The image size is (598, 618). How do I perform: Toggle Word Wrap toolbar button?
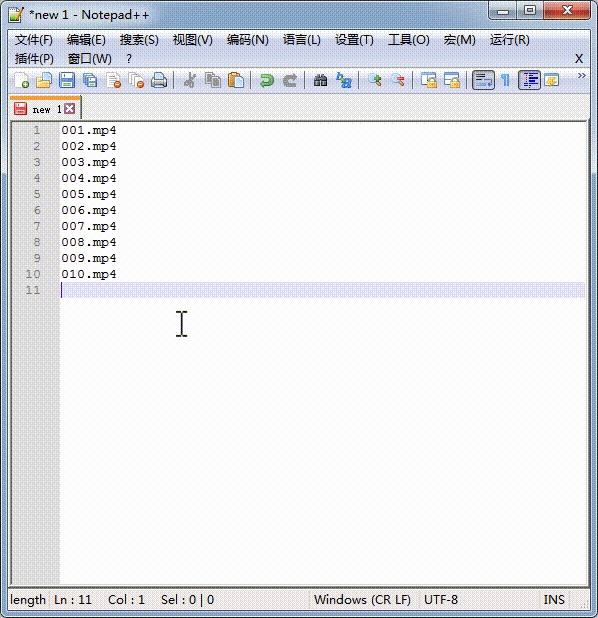coord(483,80)
